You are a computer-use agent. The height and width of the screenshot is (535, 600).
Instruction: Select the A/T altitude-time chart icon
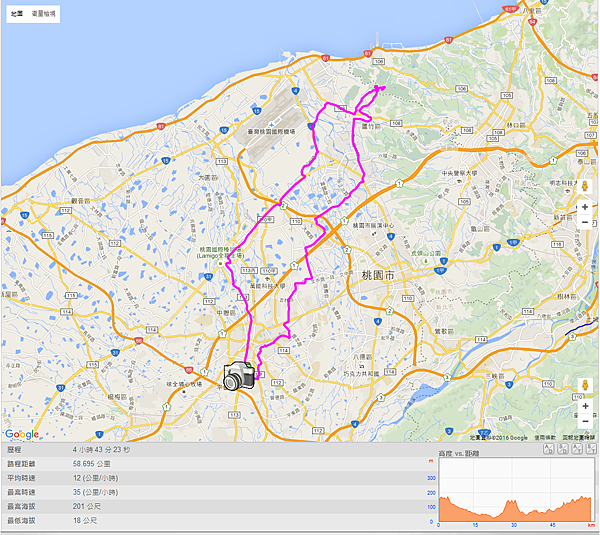click(x=577, y=449)
